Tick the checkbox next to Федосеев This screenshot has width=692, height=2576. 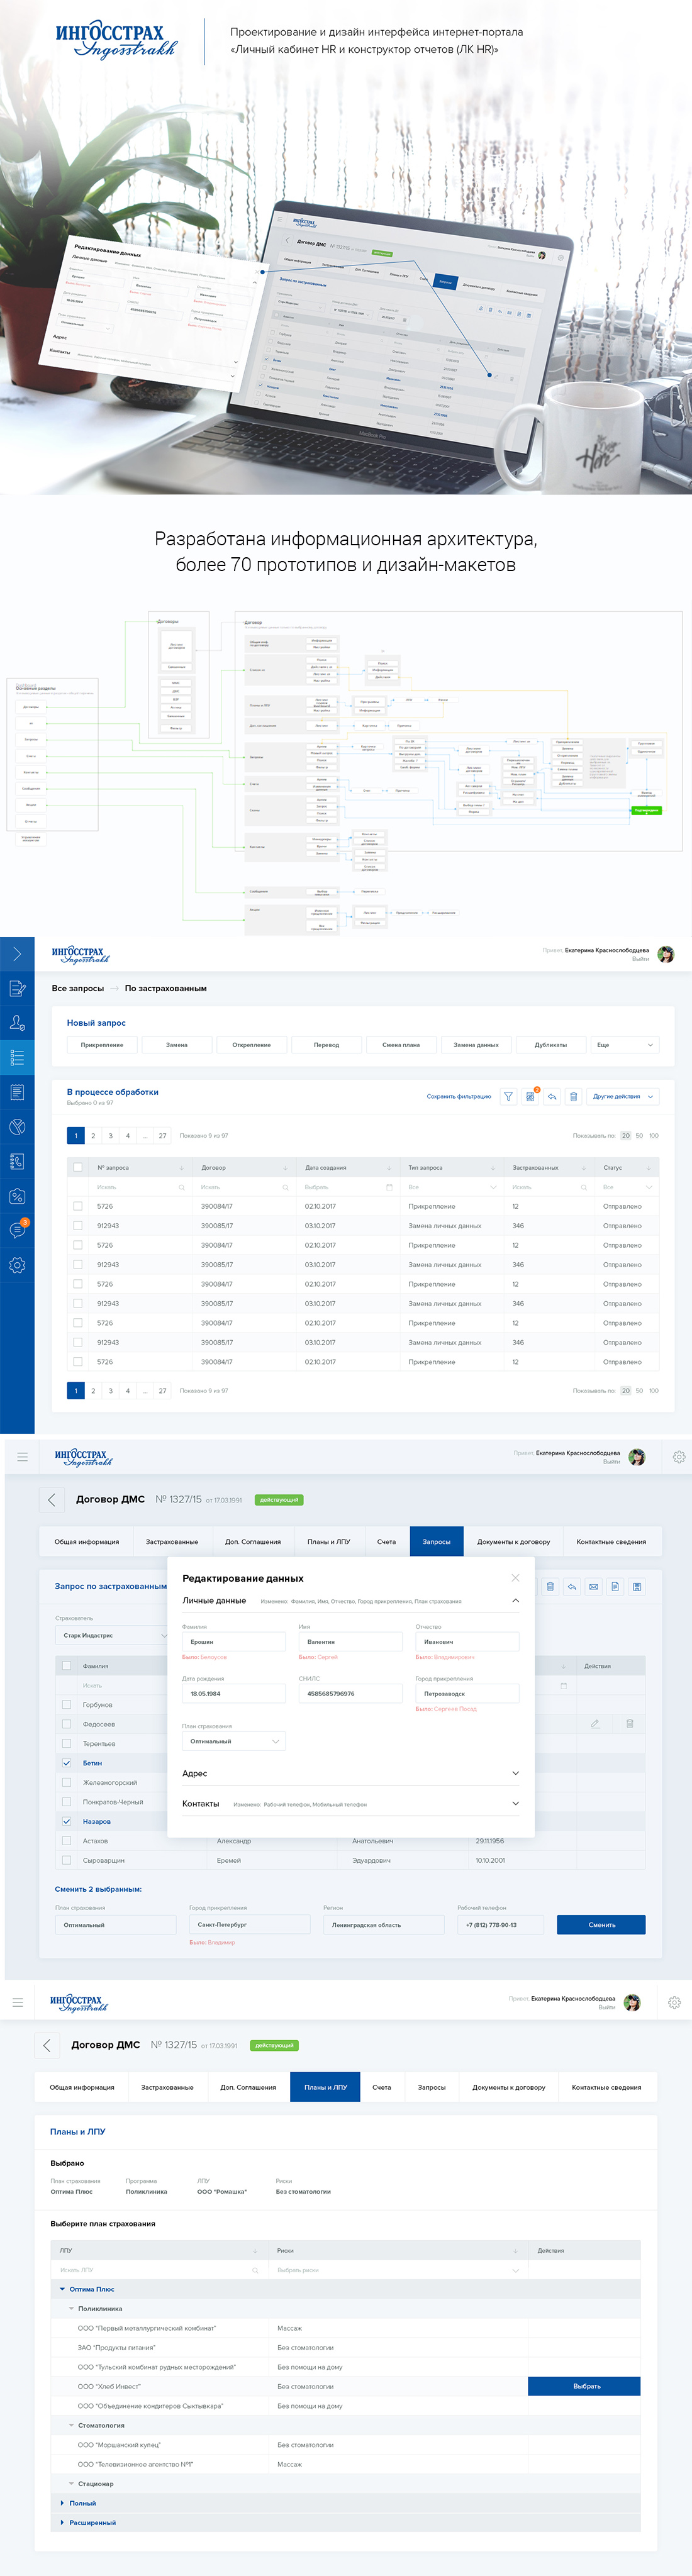pyautogui.click(x=67, y=1724)
